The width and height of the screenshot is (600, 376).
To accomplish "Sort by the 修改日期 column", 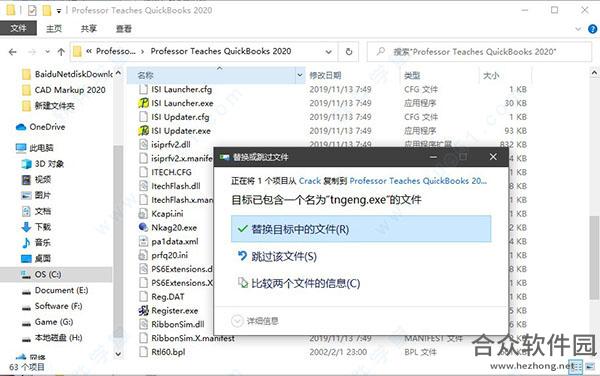I will [325, 75].
